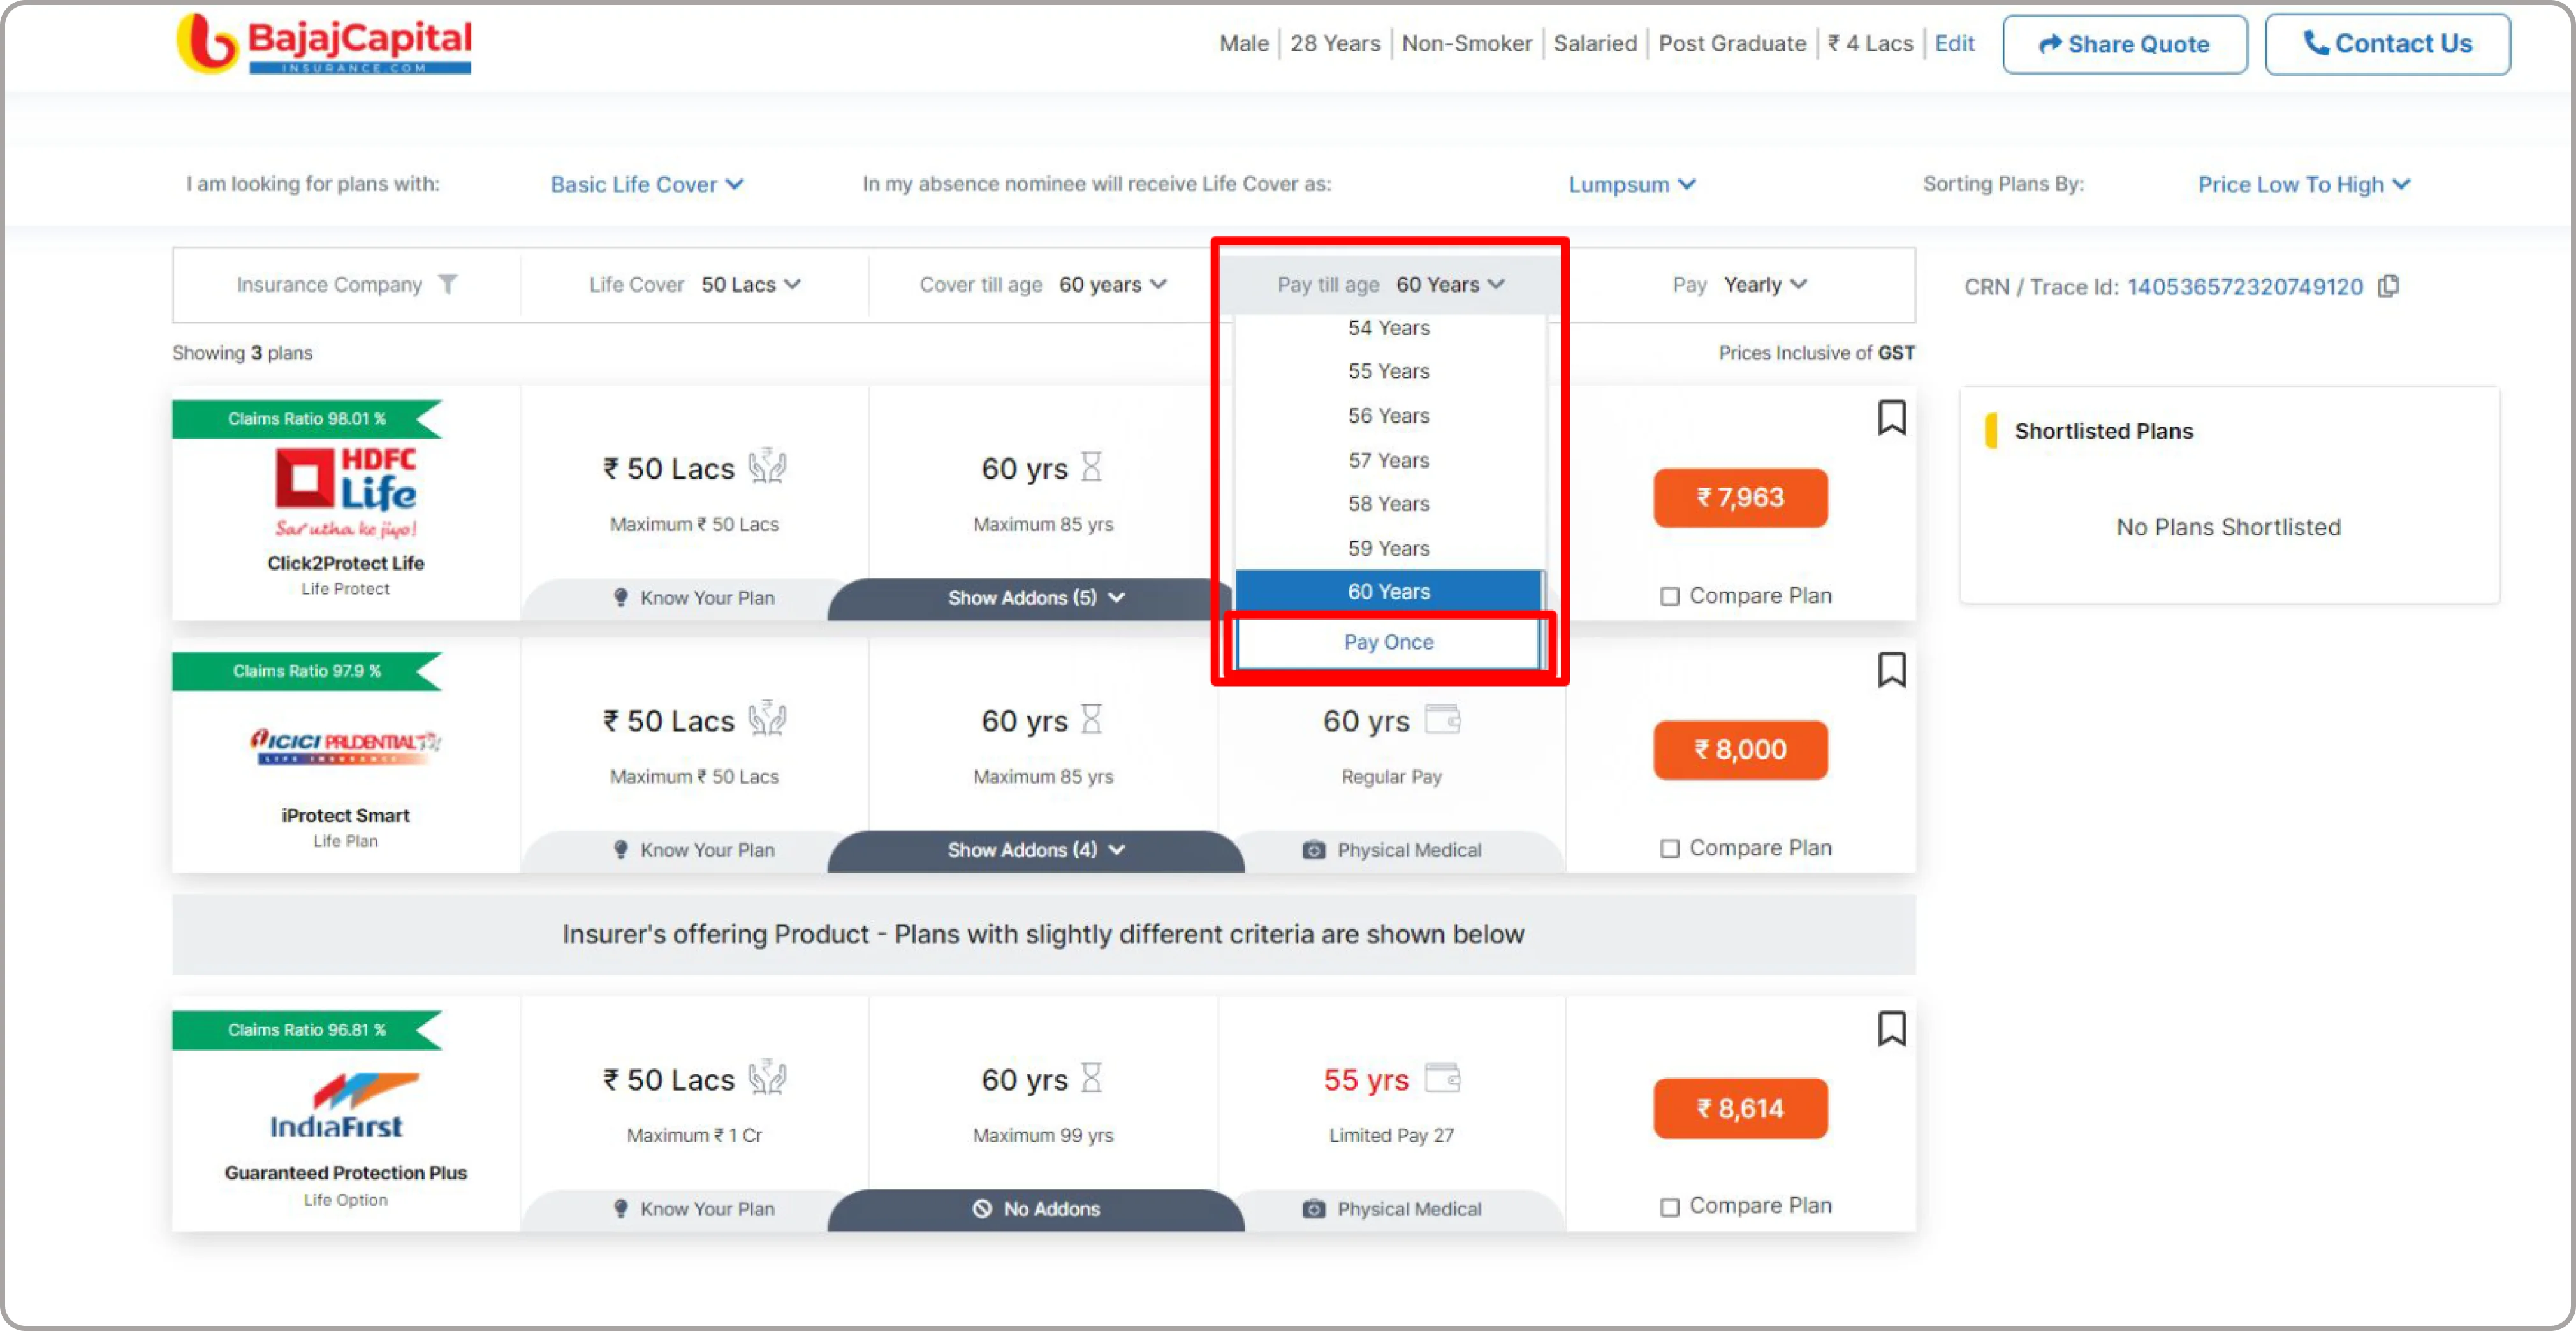Click life cover hands icon in IndiaFirst row
Image resolution: width=2576 pixels, height=1331 pixels.
[x=767, y=1077]
